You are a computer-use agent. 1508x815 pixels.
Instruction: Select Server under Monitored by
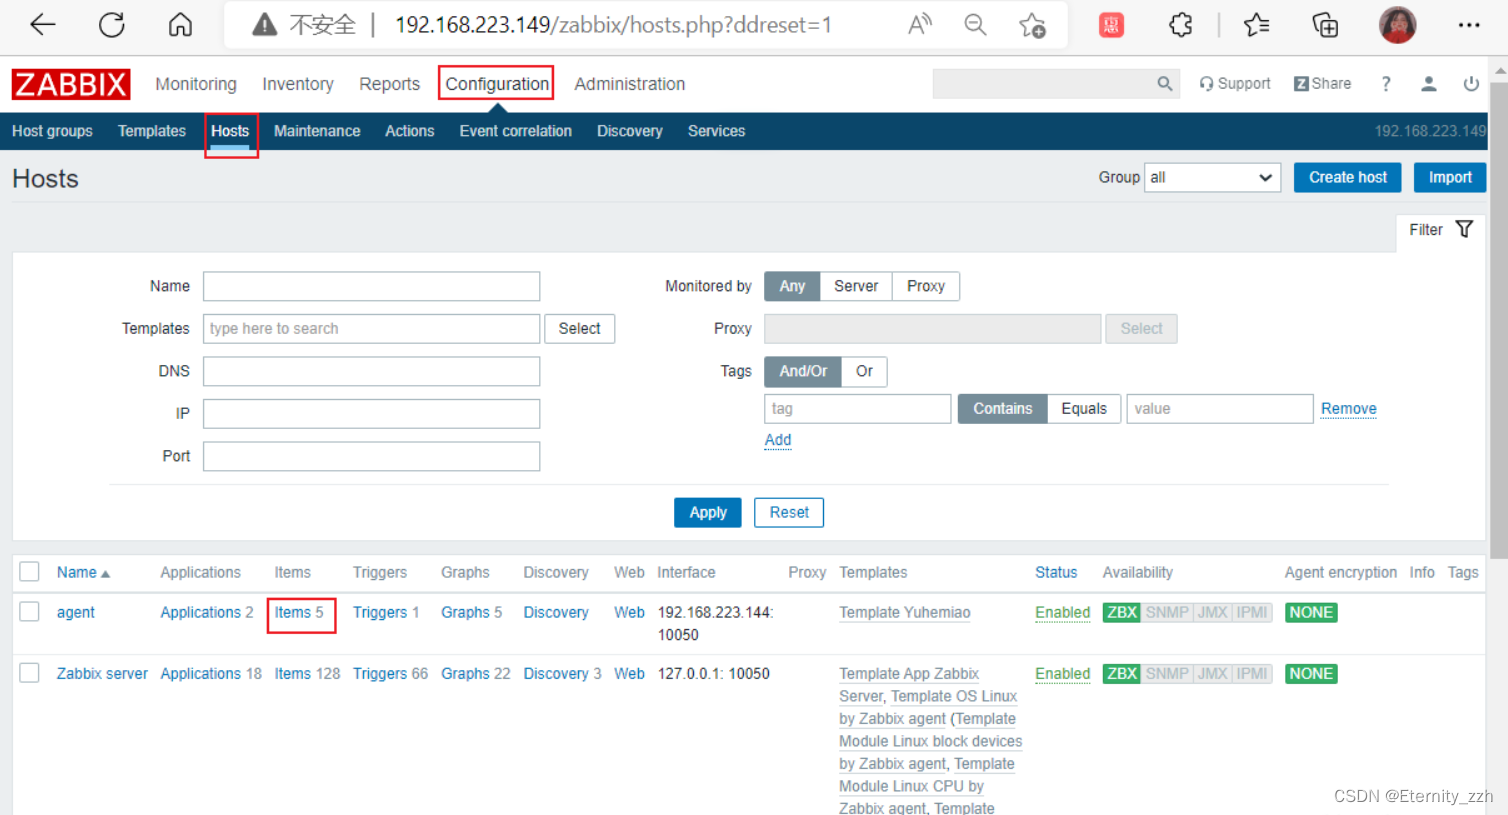click(x=855, y=286)
